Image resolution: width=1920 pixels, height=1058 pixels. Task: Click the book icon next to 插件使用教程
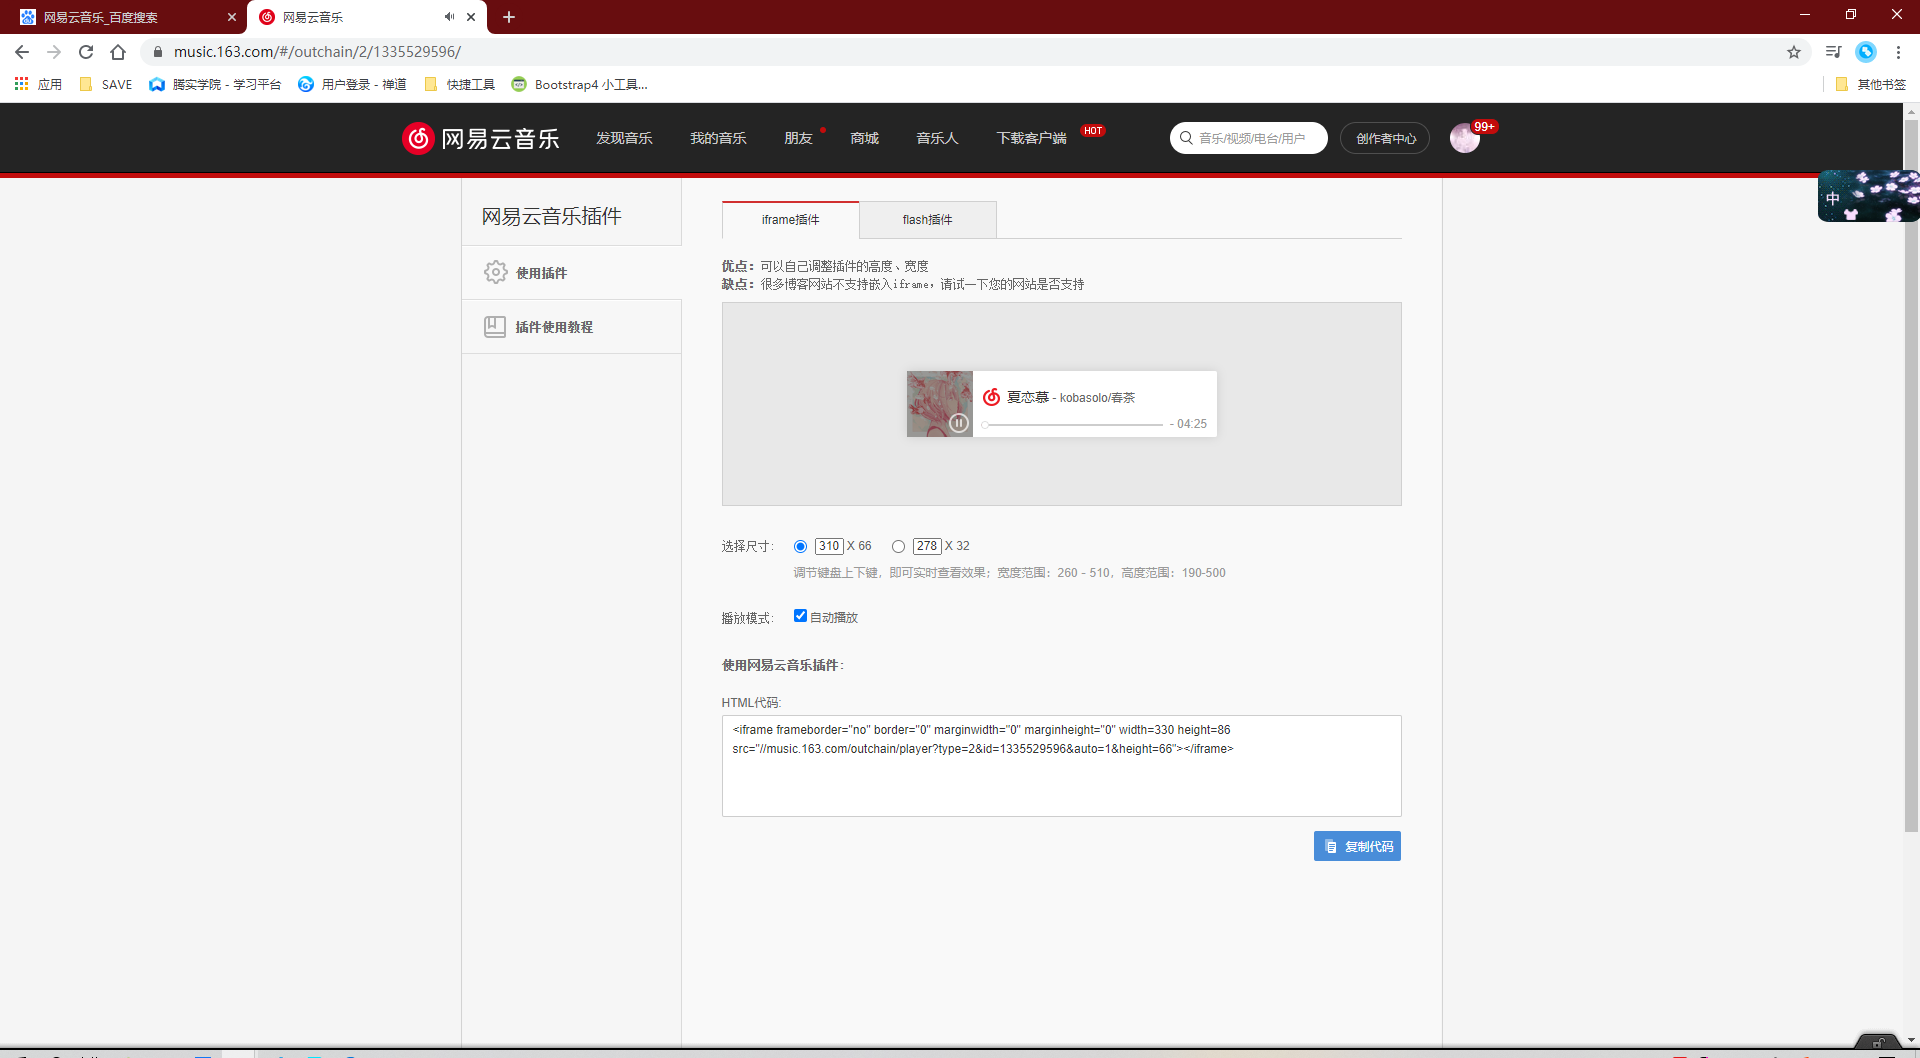point(495,326)
